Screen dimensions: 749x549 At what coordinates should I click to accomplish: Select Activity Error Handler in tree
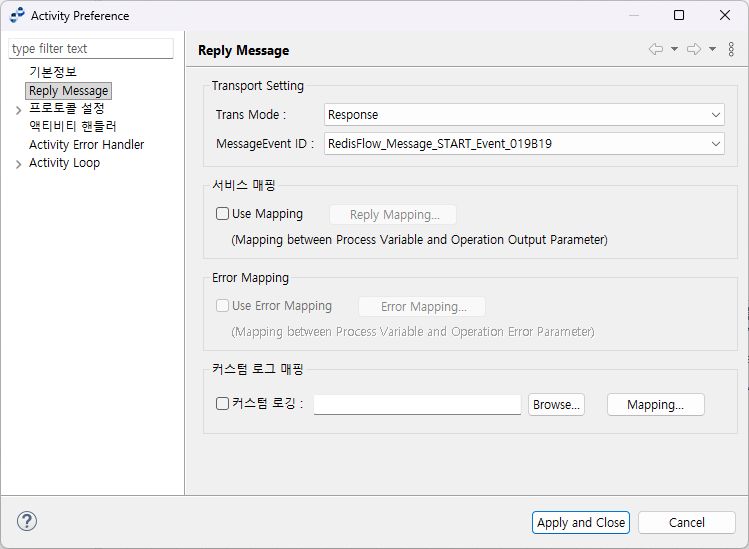(x=86, y=145)
